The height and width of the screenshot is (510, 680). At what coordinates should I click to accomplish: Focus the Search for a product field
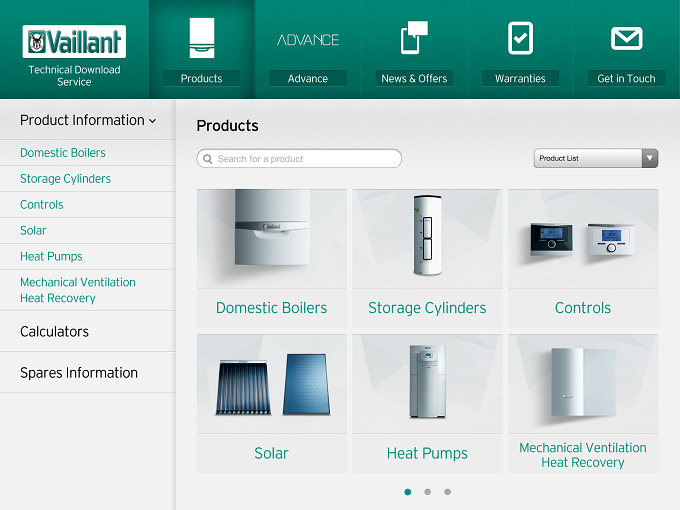(299, 159)
